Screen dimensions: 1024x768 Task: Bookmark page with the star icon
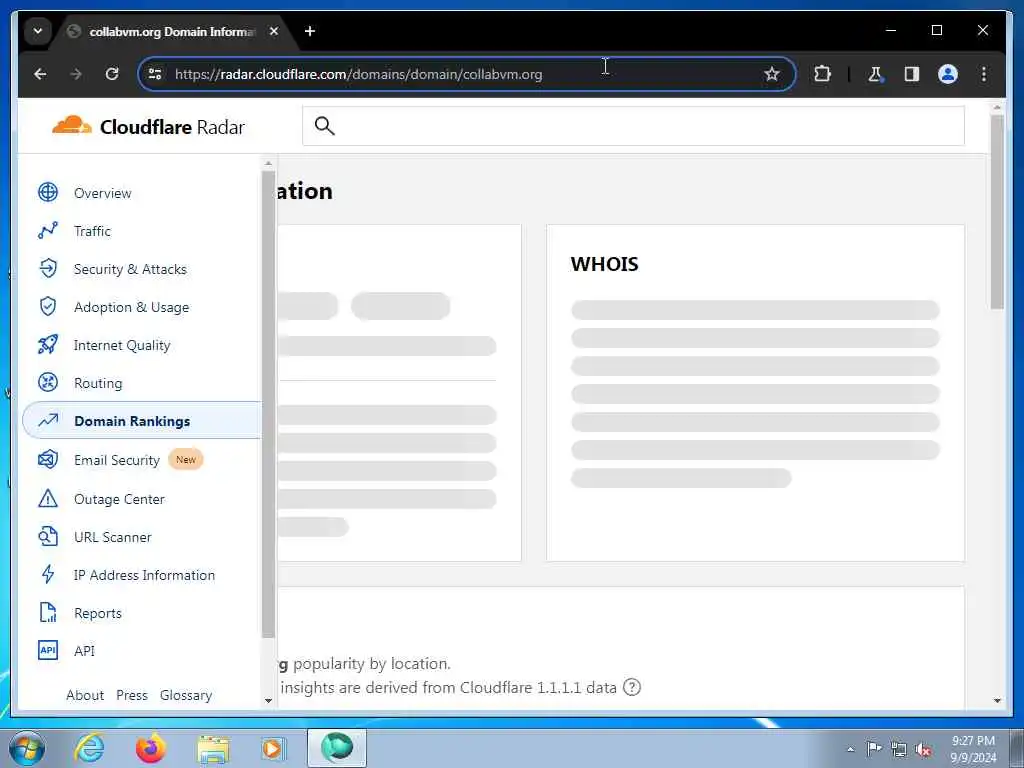click(x=771, y=74)
